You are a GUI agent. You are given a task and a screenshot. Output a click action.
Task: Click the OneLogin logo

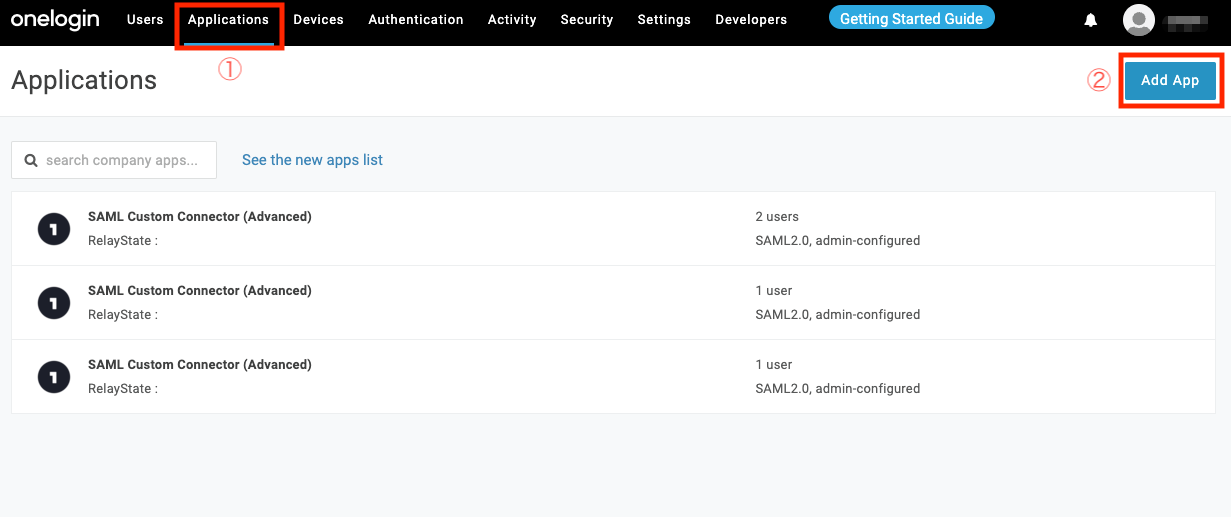pyautogui.click(x=55, y=19)
